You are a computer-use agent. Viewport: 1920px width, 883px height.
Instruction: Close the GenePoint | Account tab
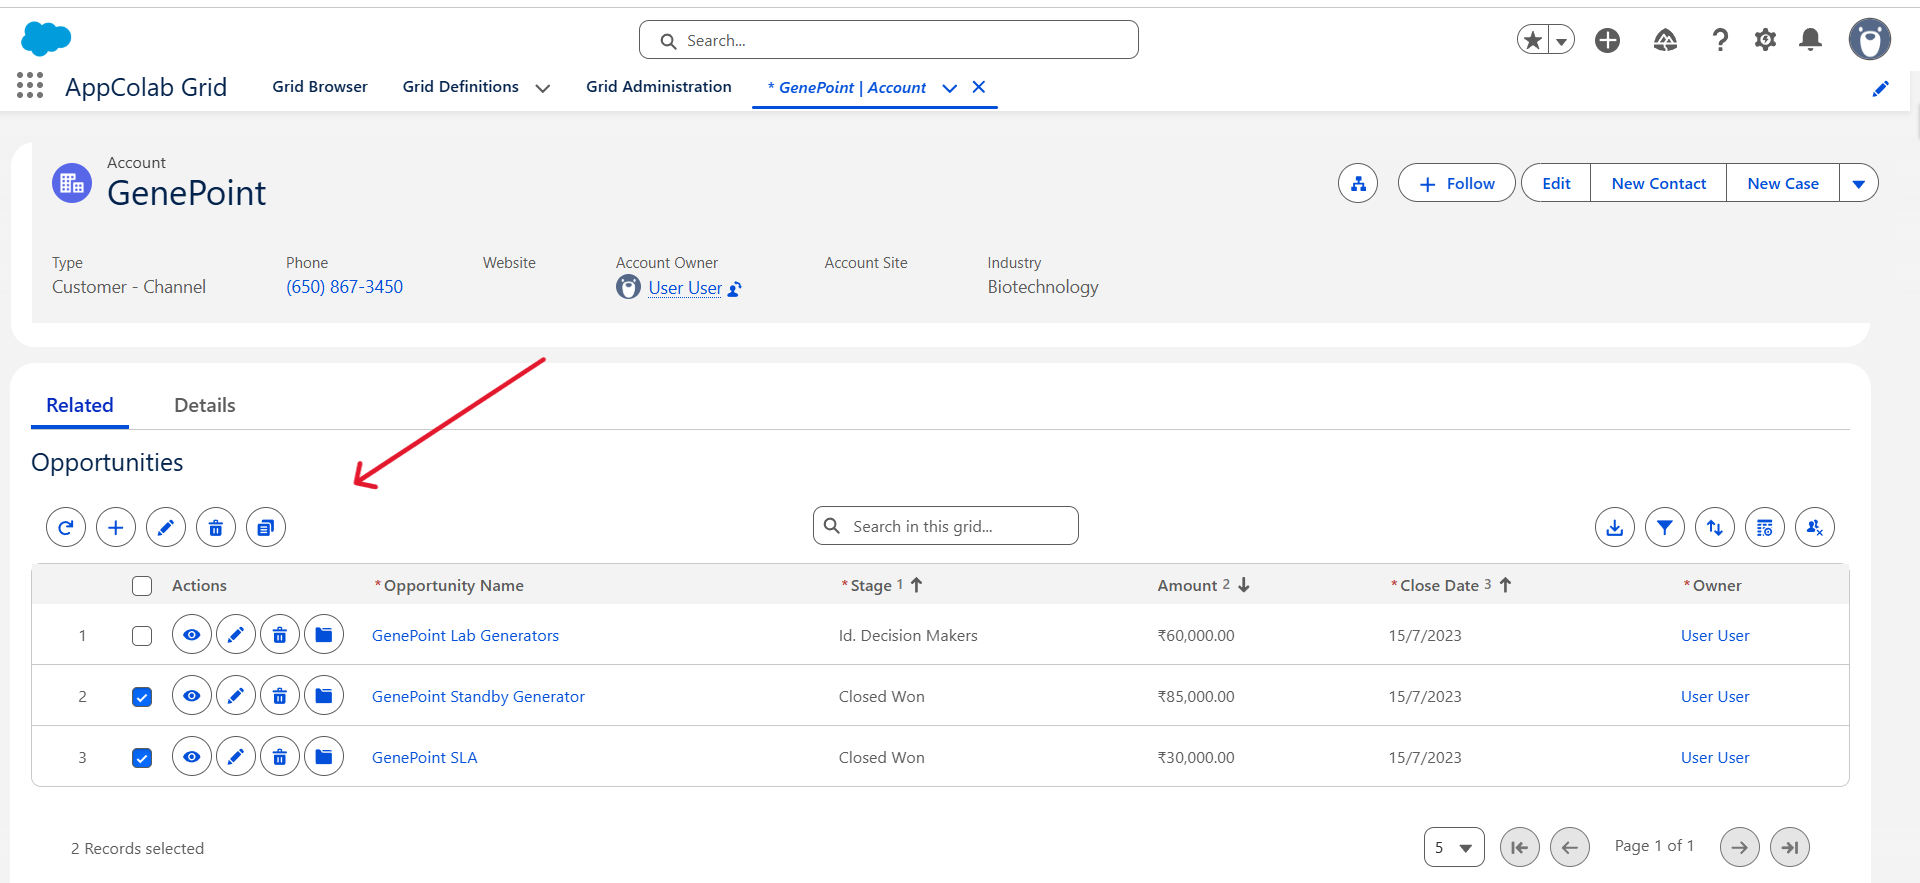(979, 87)
